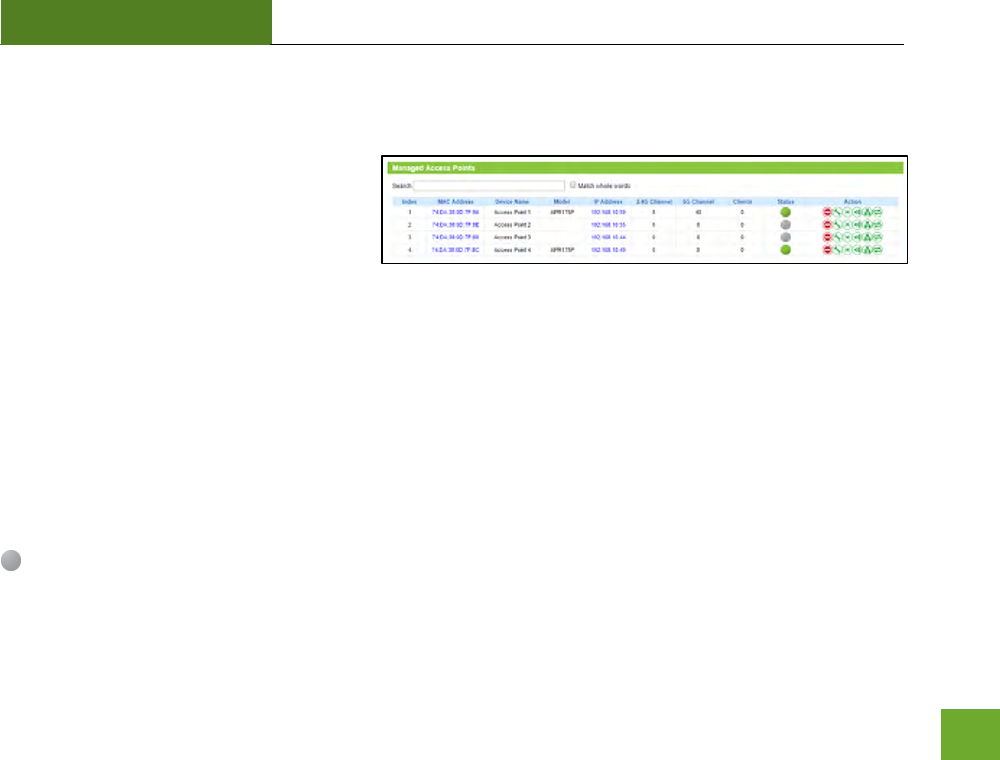This screenshot has height=760, width=1000.
Task: Click the Index column header
Action: coord(409,201)
